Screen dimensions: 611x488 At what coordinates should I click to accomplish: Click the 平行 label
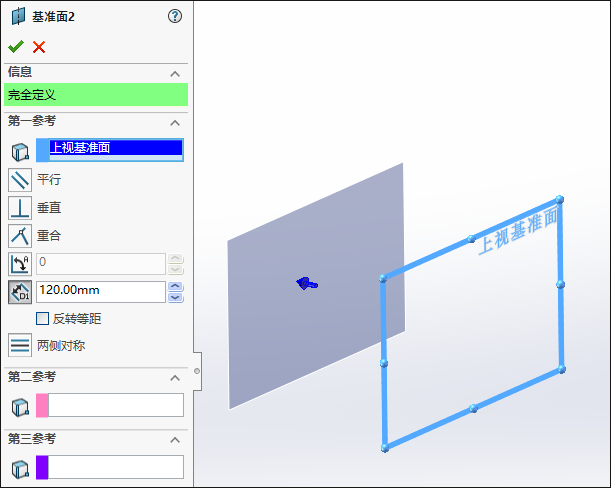[x=49, y=180]
